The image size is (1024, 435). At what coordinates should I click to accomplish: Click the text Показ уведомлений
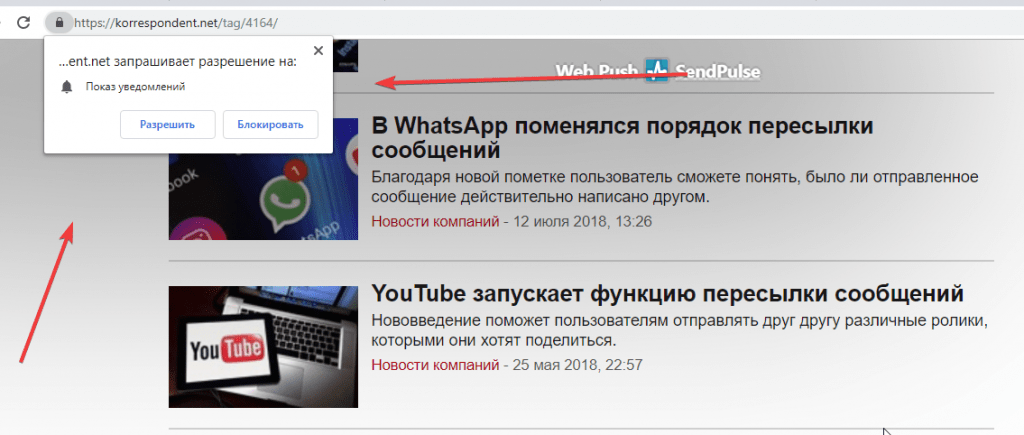tap(135, 87)
